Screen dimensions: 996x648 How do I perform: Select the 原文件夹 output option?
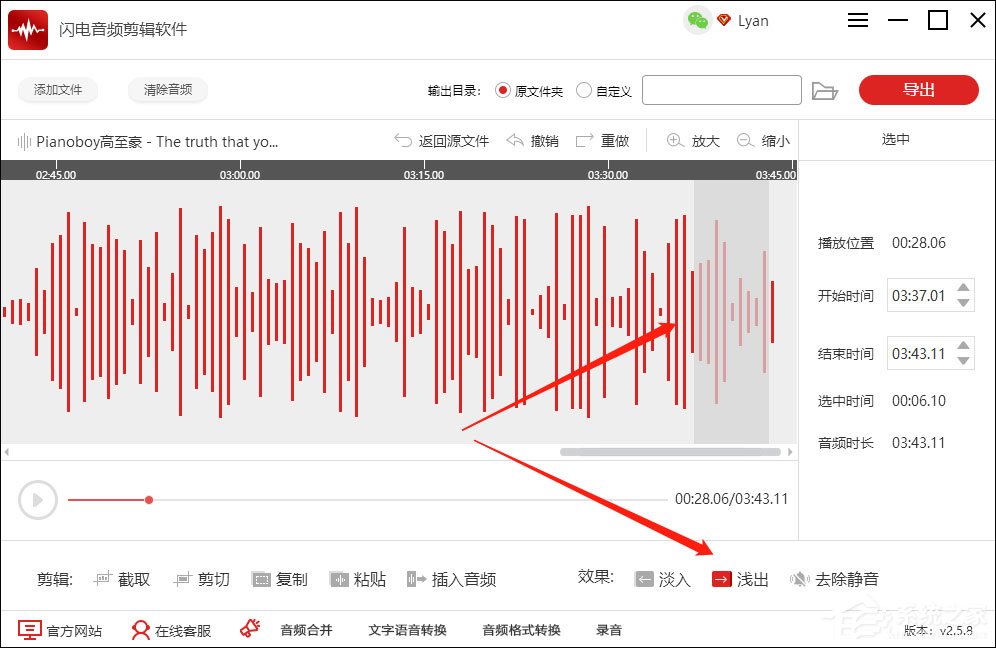(503, 90)
